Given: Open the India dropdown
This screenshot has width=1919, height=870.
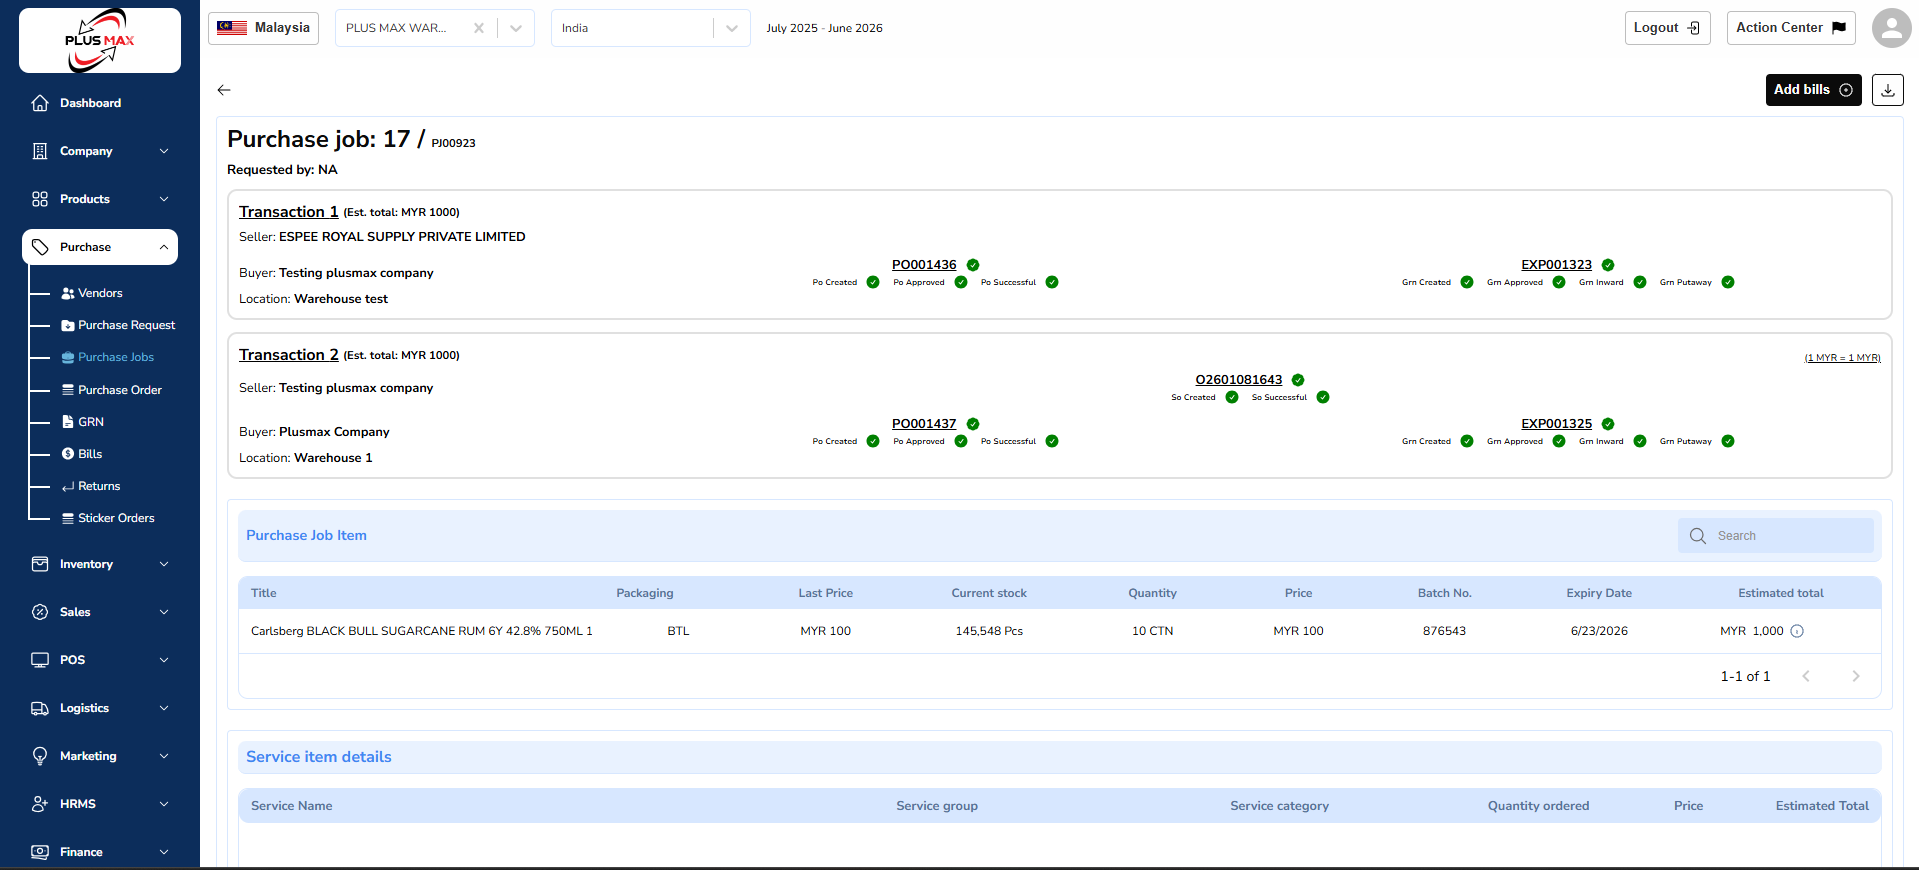Looking at the screenshot, I should [x=650, y=28].
